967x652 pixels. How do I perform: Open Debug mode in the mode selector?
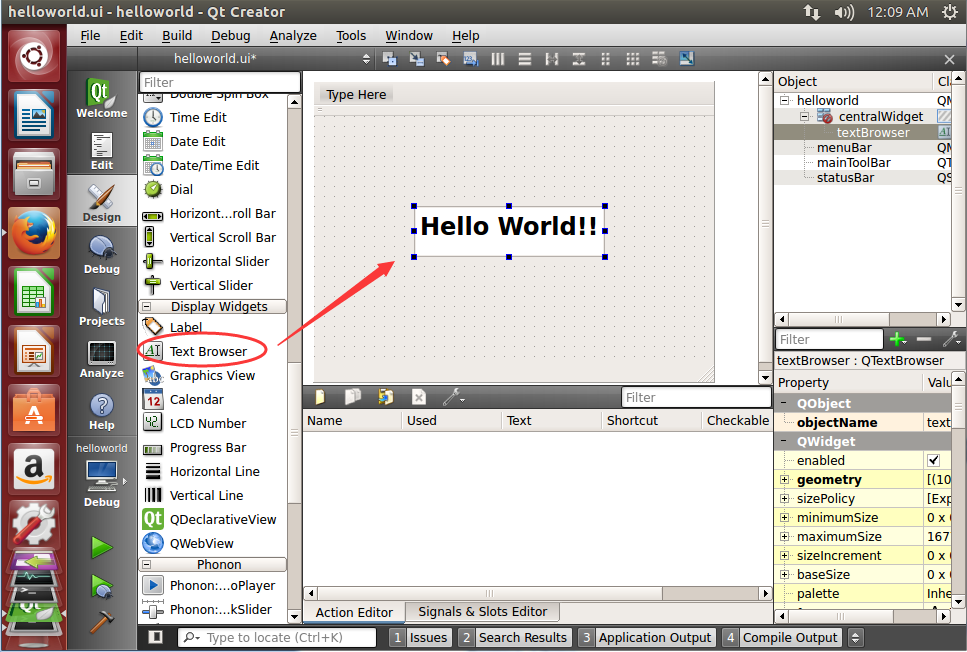[102, 254]
